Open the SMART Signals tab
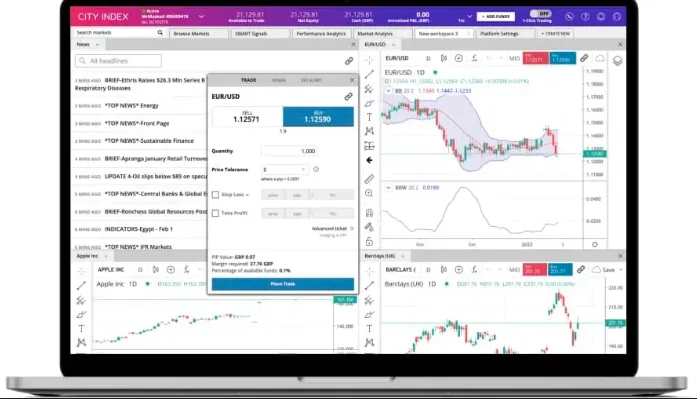697x399 pixels. click(260, 34)
